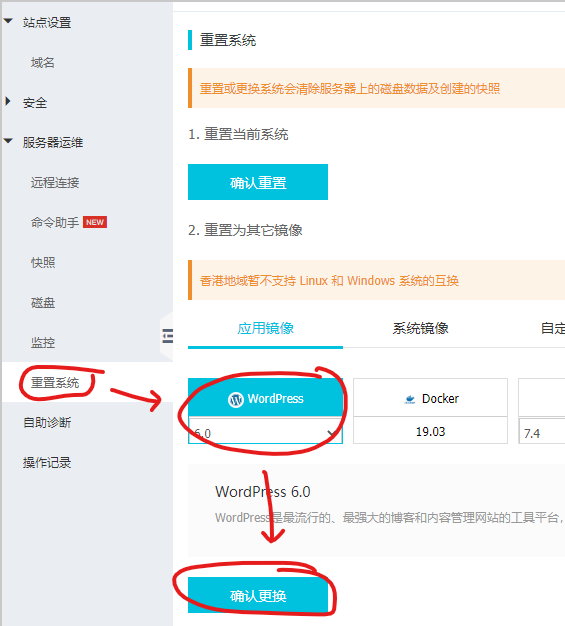
Task: Open 操作记录 in the sidebar
Action: pos(47,462)
